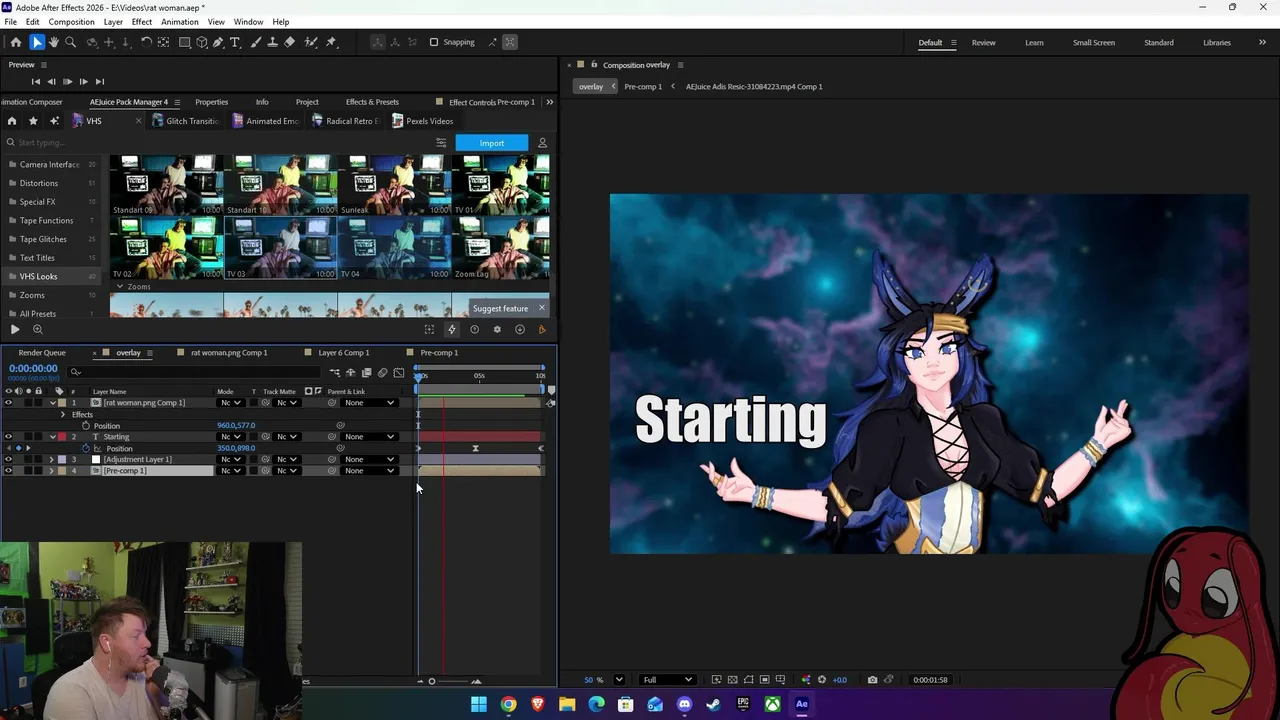The height and width of the screenshot is (720, 1280).
Task: Open the Animation menu
Action: point(180,22)
